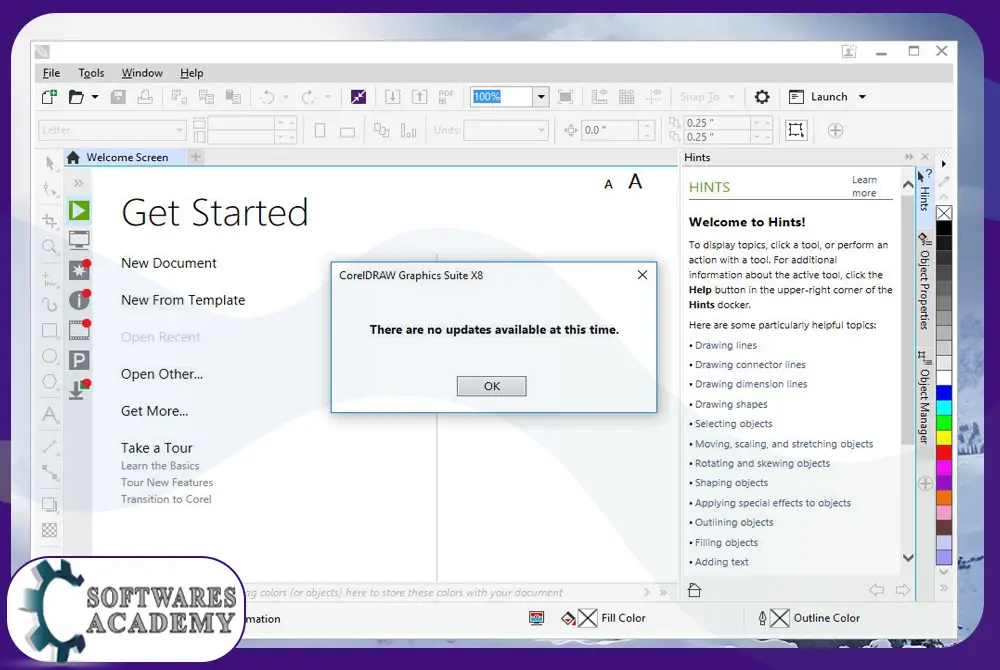Viewport: 1000px width, 670px height.
Task: Open the Open folder dropdown arrow
Action: click(95, 97)
